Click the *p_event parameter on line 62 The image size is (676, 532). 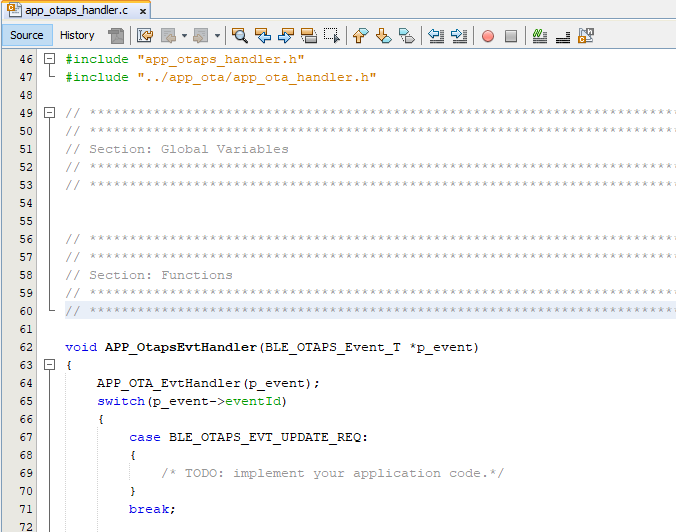440,347
